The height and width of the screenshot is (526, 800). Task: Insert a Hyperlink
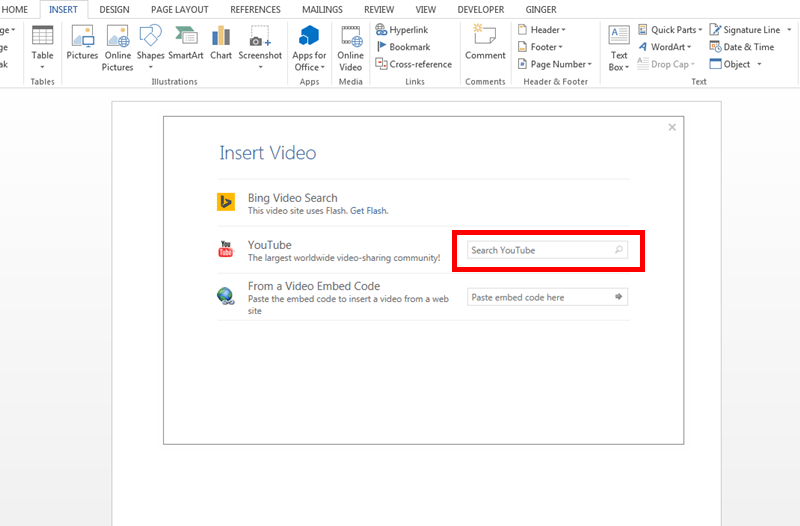click(402, 30)
